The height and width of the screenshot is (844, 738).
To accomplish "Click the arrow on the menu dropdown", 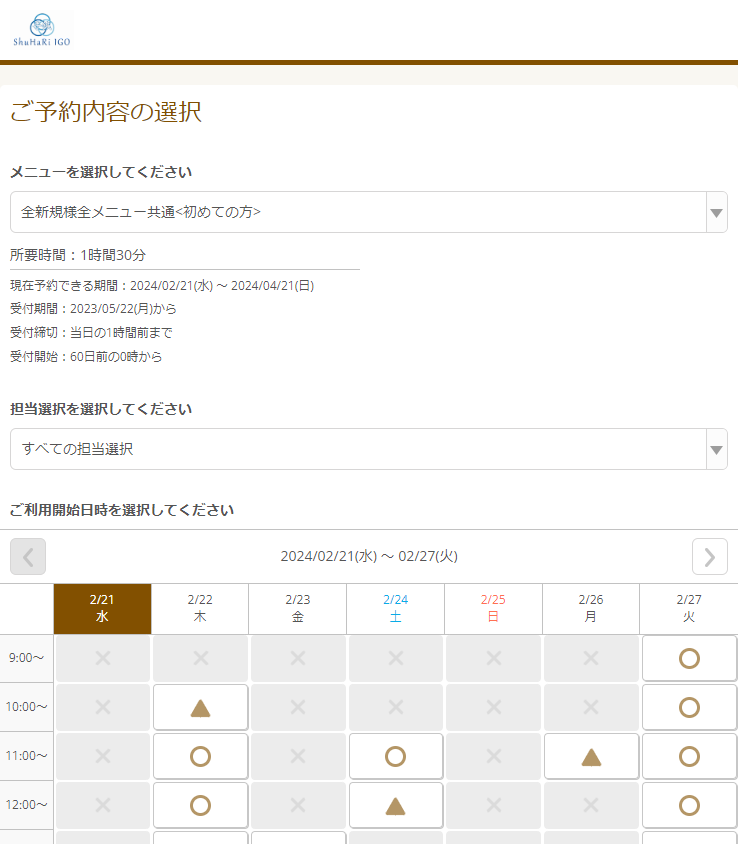I will pos(716,212).
